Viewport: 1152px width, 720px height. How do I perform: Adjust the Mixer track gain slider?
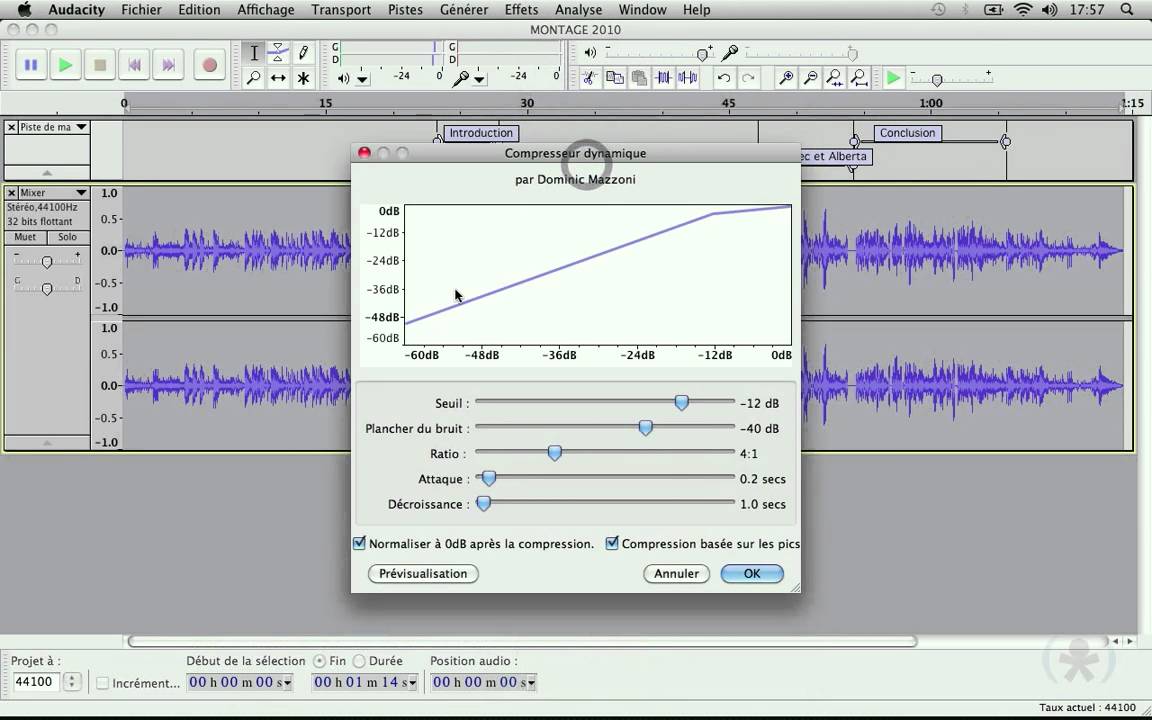pyautogui.click(x=47, y=262)
